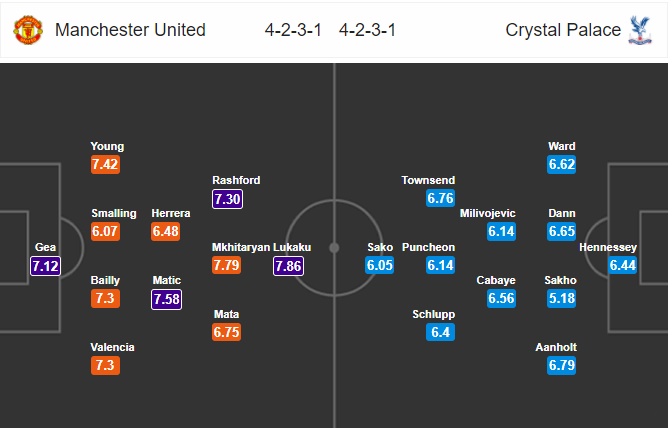
Task: Select Rashford's 7.30 rating badge
Action: coord(228,199)
